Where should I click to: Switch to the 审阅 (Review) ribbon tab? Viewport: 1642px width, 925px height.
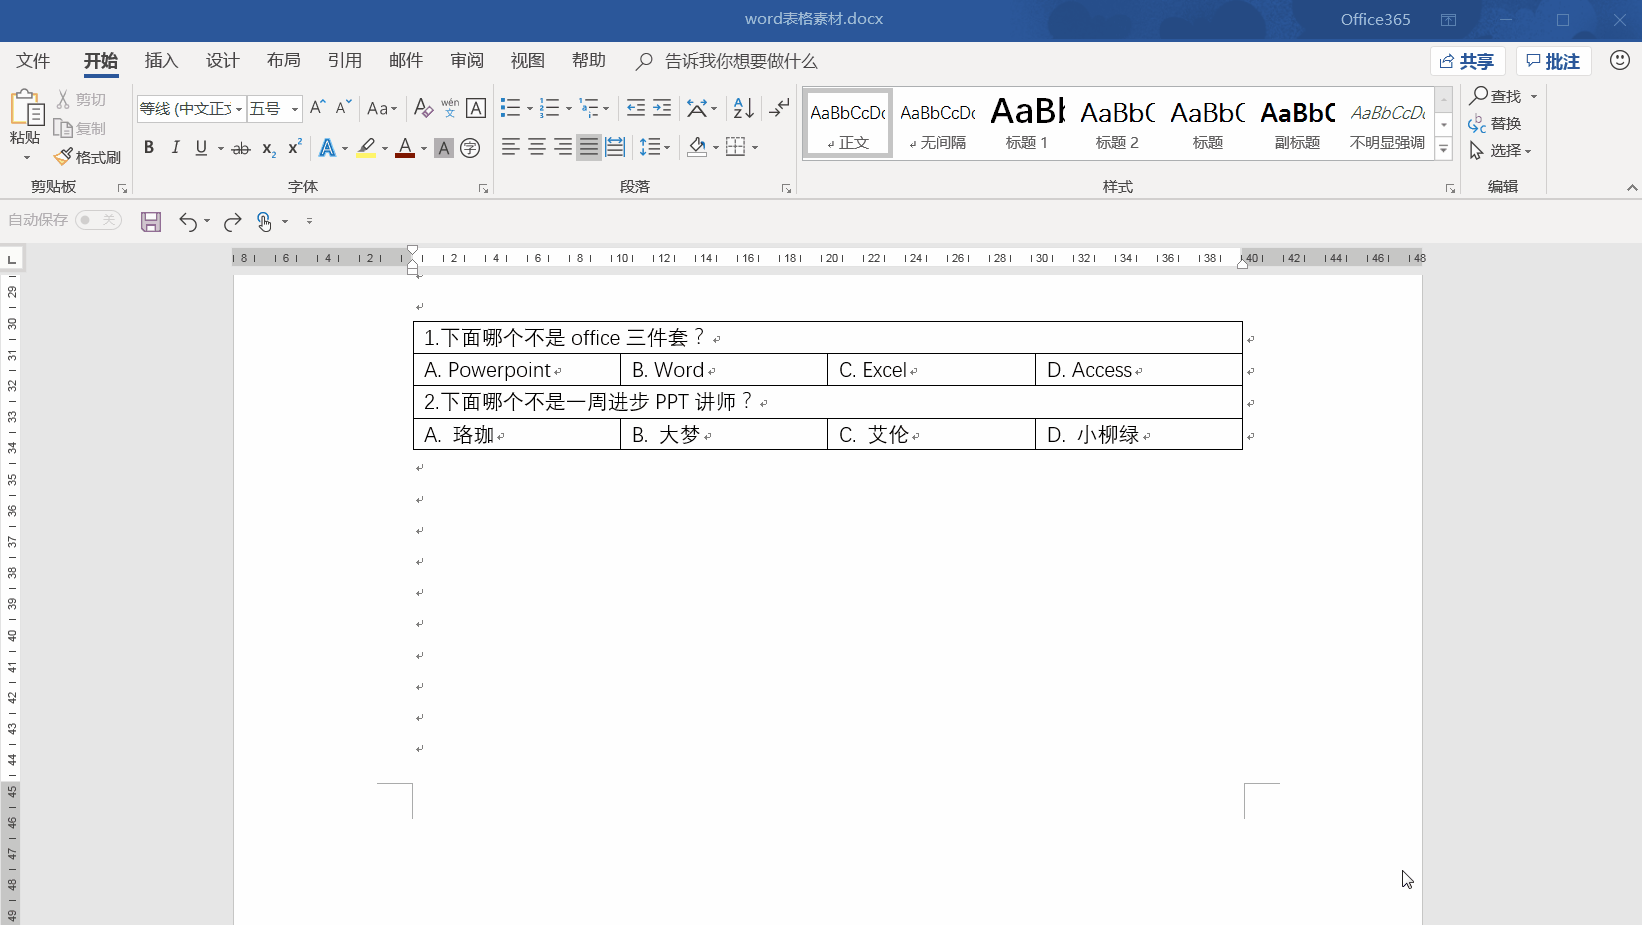pyautogui.click(x=466, y=61)
